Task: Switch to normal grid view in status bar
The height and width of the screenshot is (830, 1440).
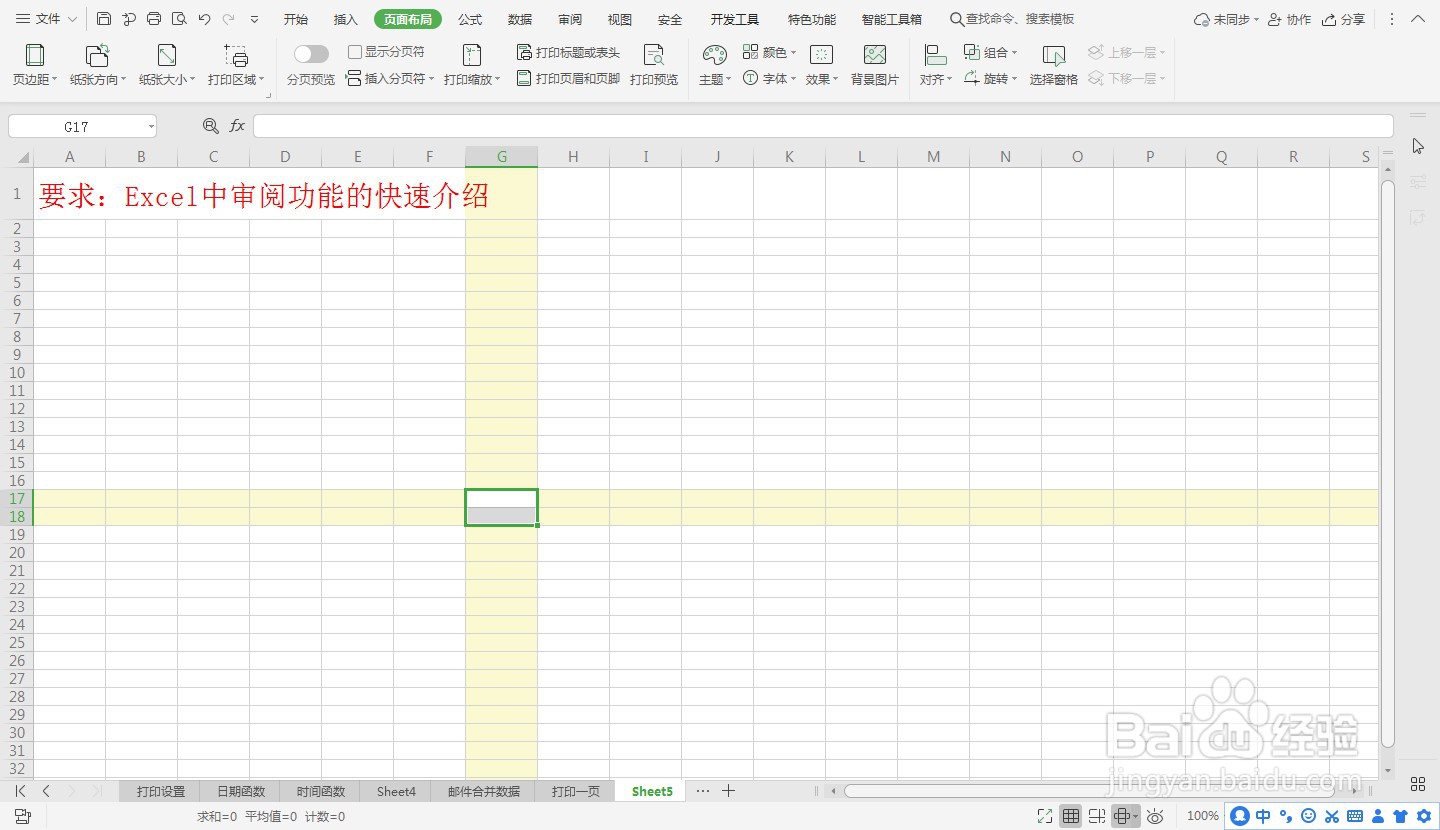Action: 1071,816
